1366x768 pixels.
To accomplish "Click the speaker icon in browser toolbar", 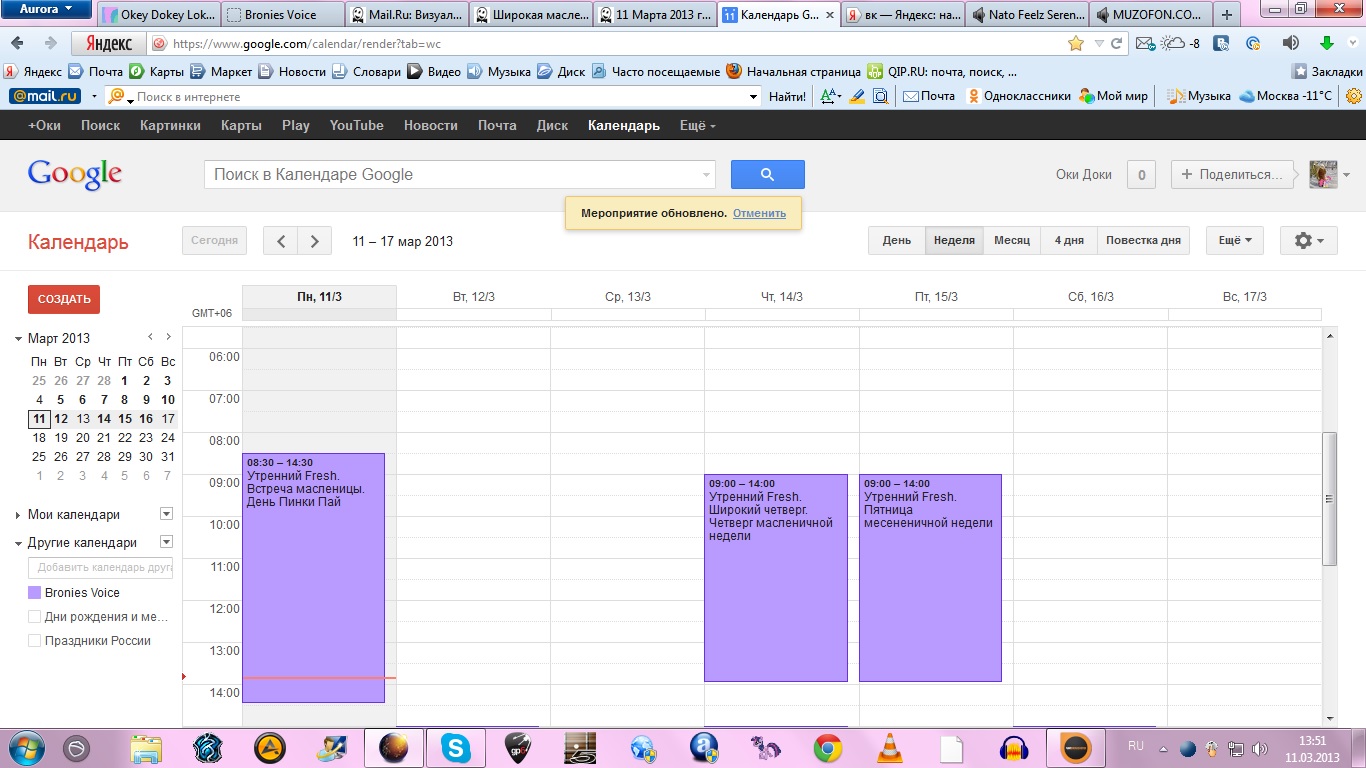I will point(1290,43).
